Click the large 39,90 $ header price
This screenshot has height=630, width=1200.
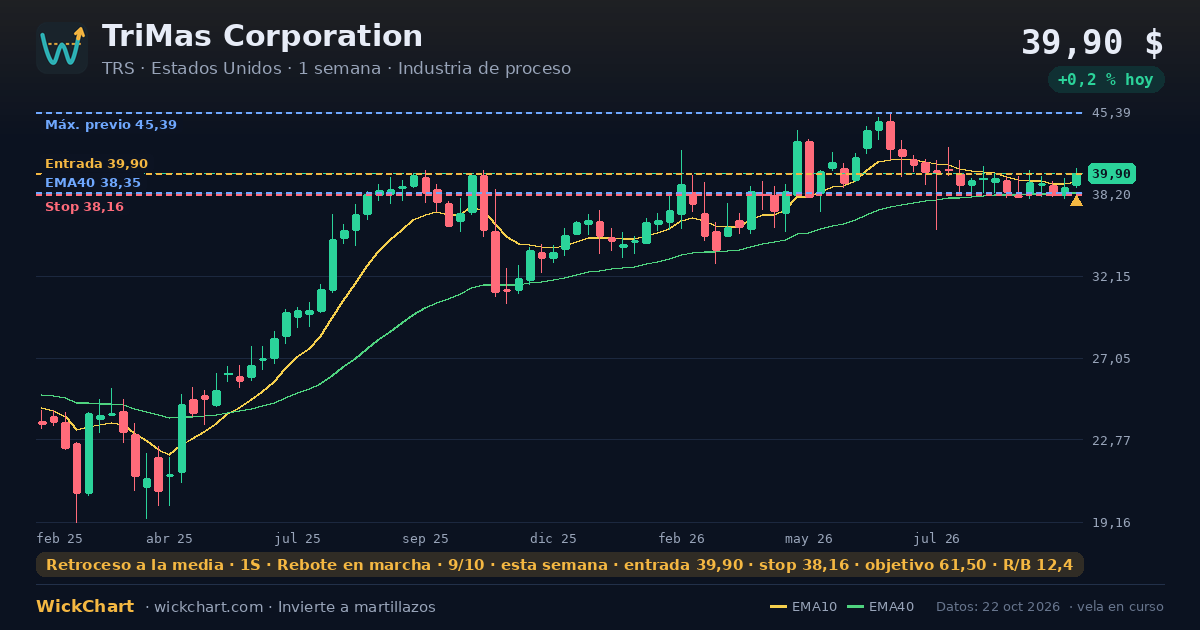pyautogui.click(x=1092, y=43)
